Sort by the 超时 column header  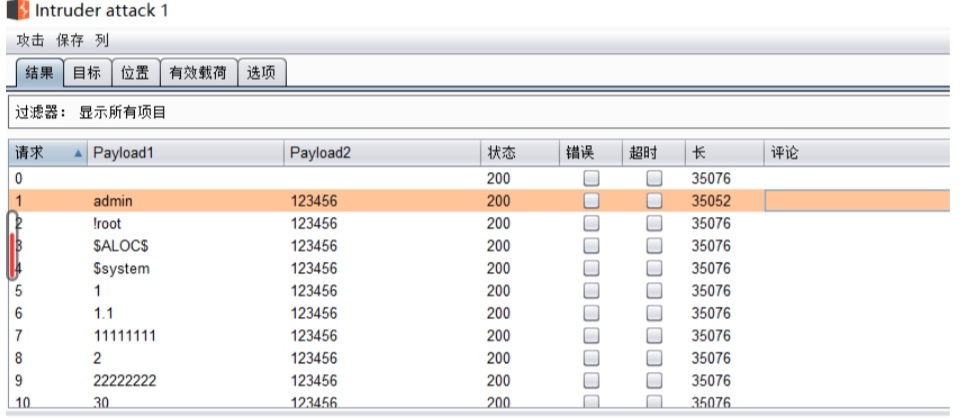coord(654,153)
